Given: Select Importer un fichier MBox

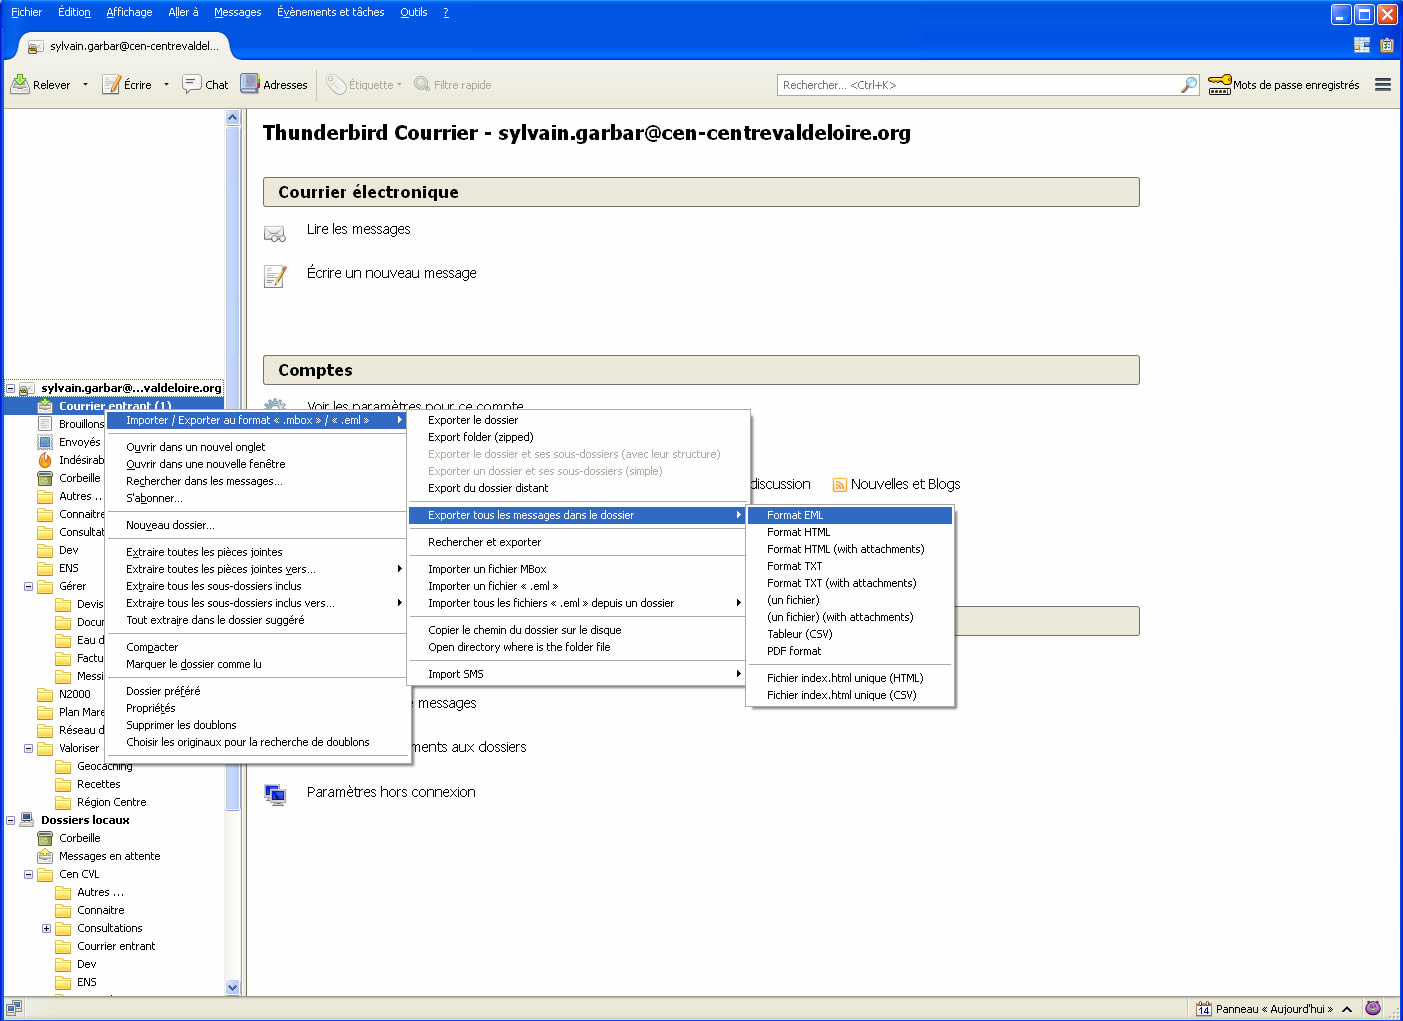Looking at the screenshot, I should [487, 570].
